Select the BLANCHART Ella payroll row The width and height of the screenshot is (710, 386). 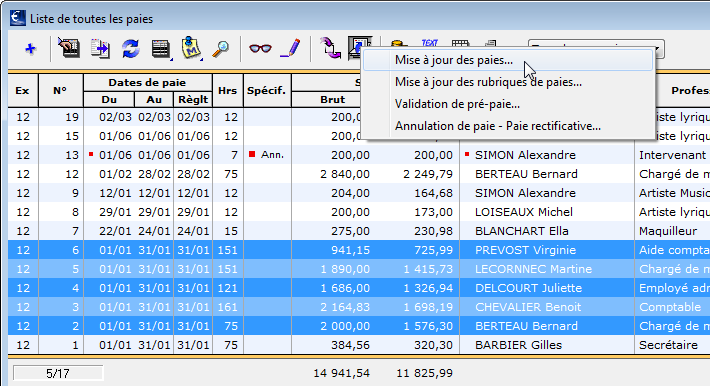tap(359, 231)
